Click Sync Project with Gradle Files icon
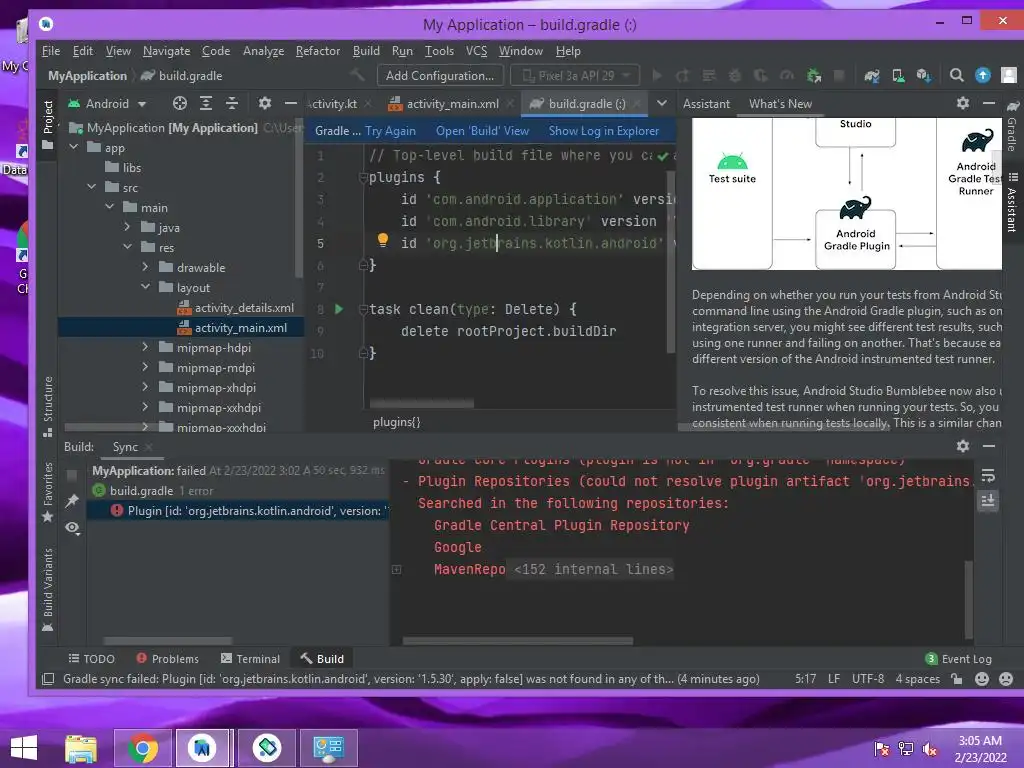Image resolution: width=1024 pixels, height=768 pixels. (872, 76)
